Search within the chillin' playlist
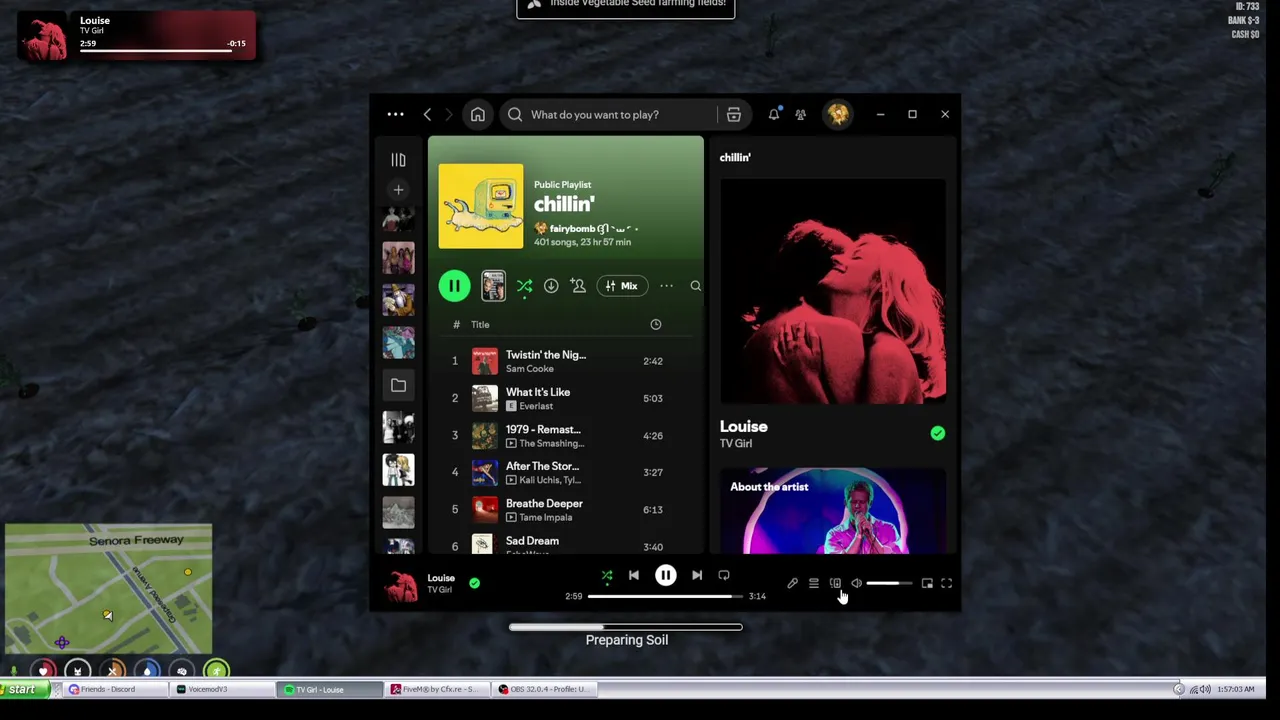This screenshot has height=720, width=1280. [x=695, y=286]
